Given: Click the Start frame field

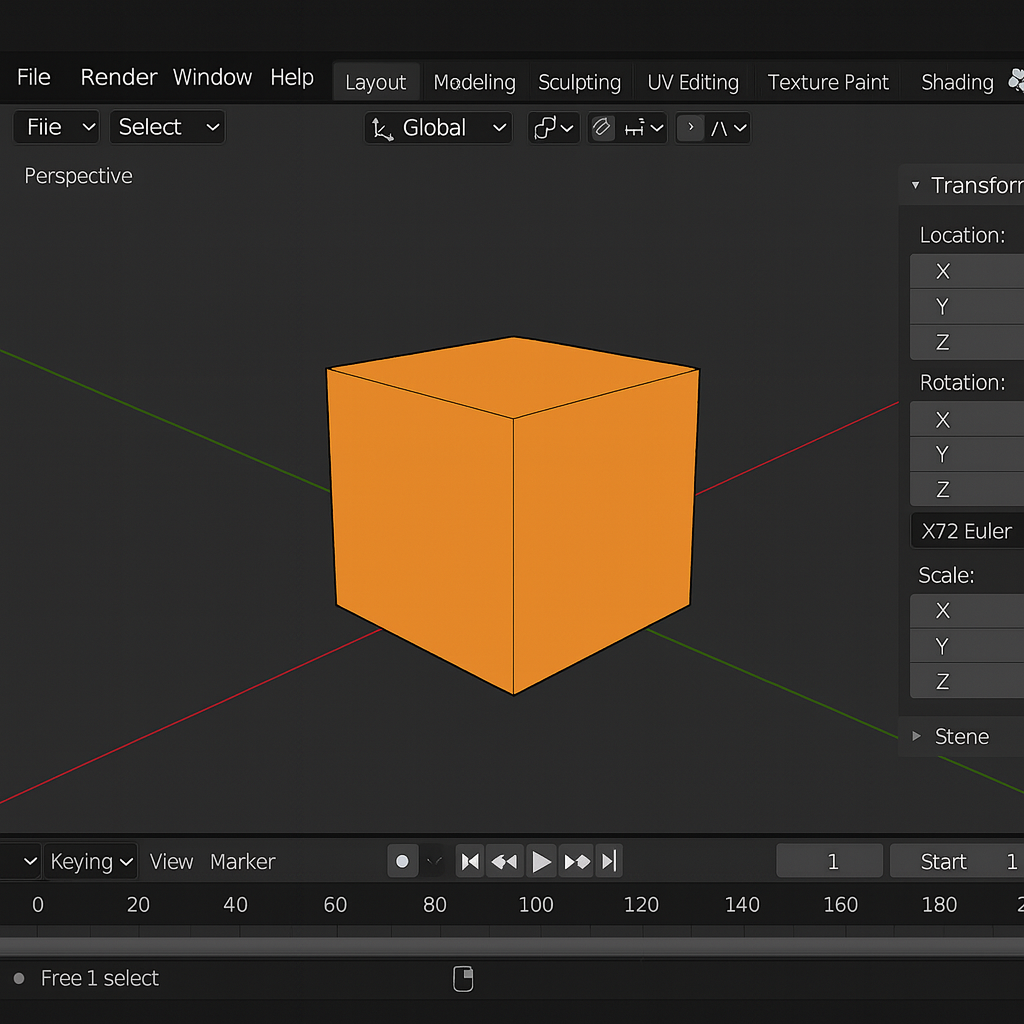Looking at the screenshot, I should tap(957, 861).
